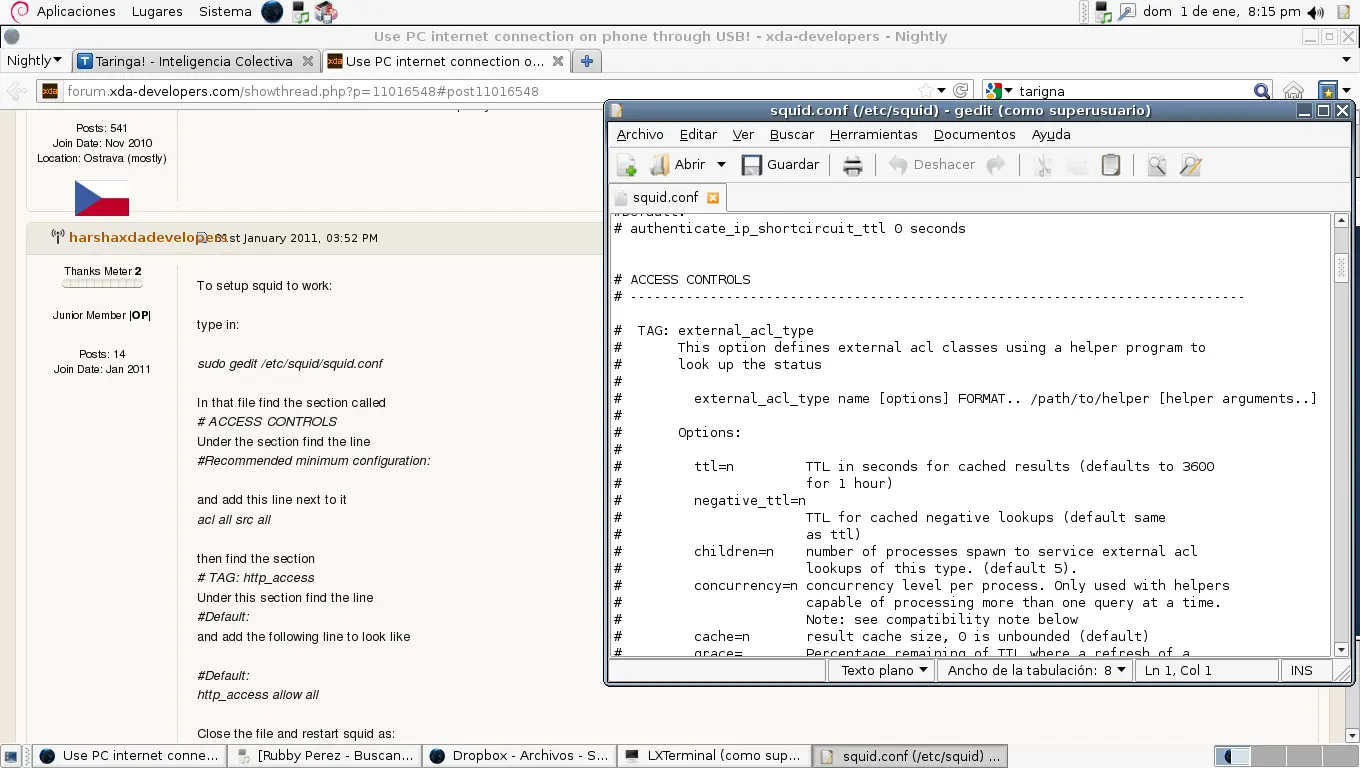Create a new document in gedit
The width and height of the screenshot is (1360, 768).
[x=627, y=165]
